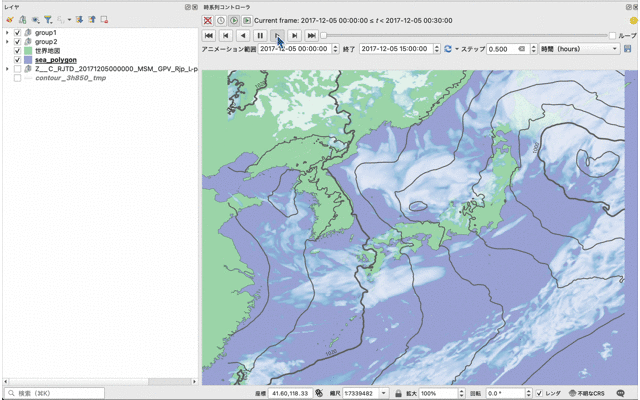Play the animation forward
640x400 pixels.
[x=277, y=36]
